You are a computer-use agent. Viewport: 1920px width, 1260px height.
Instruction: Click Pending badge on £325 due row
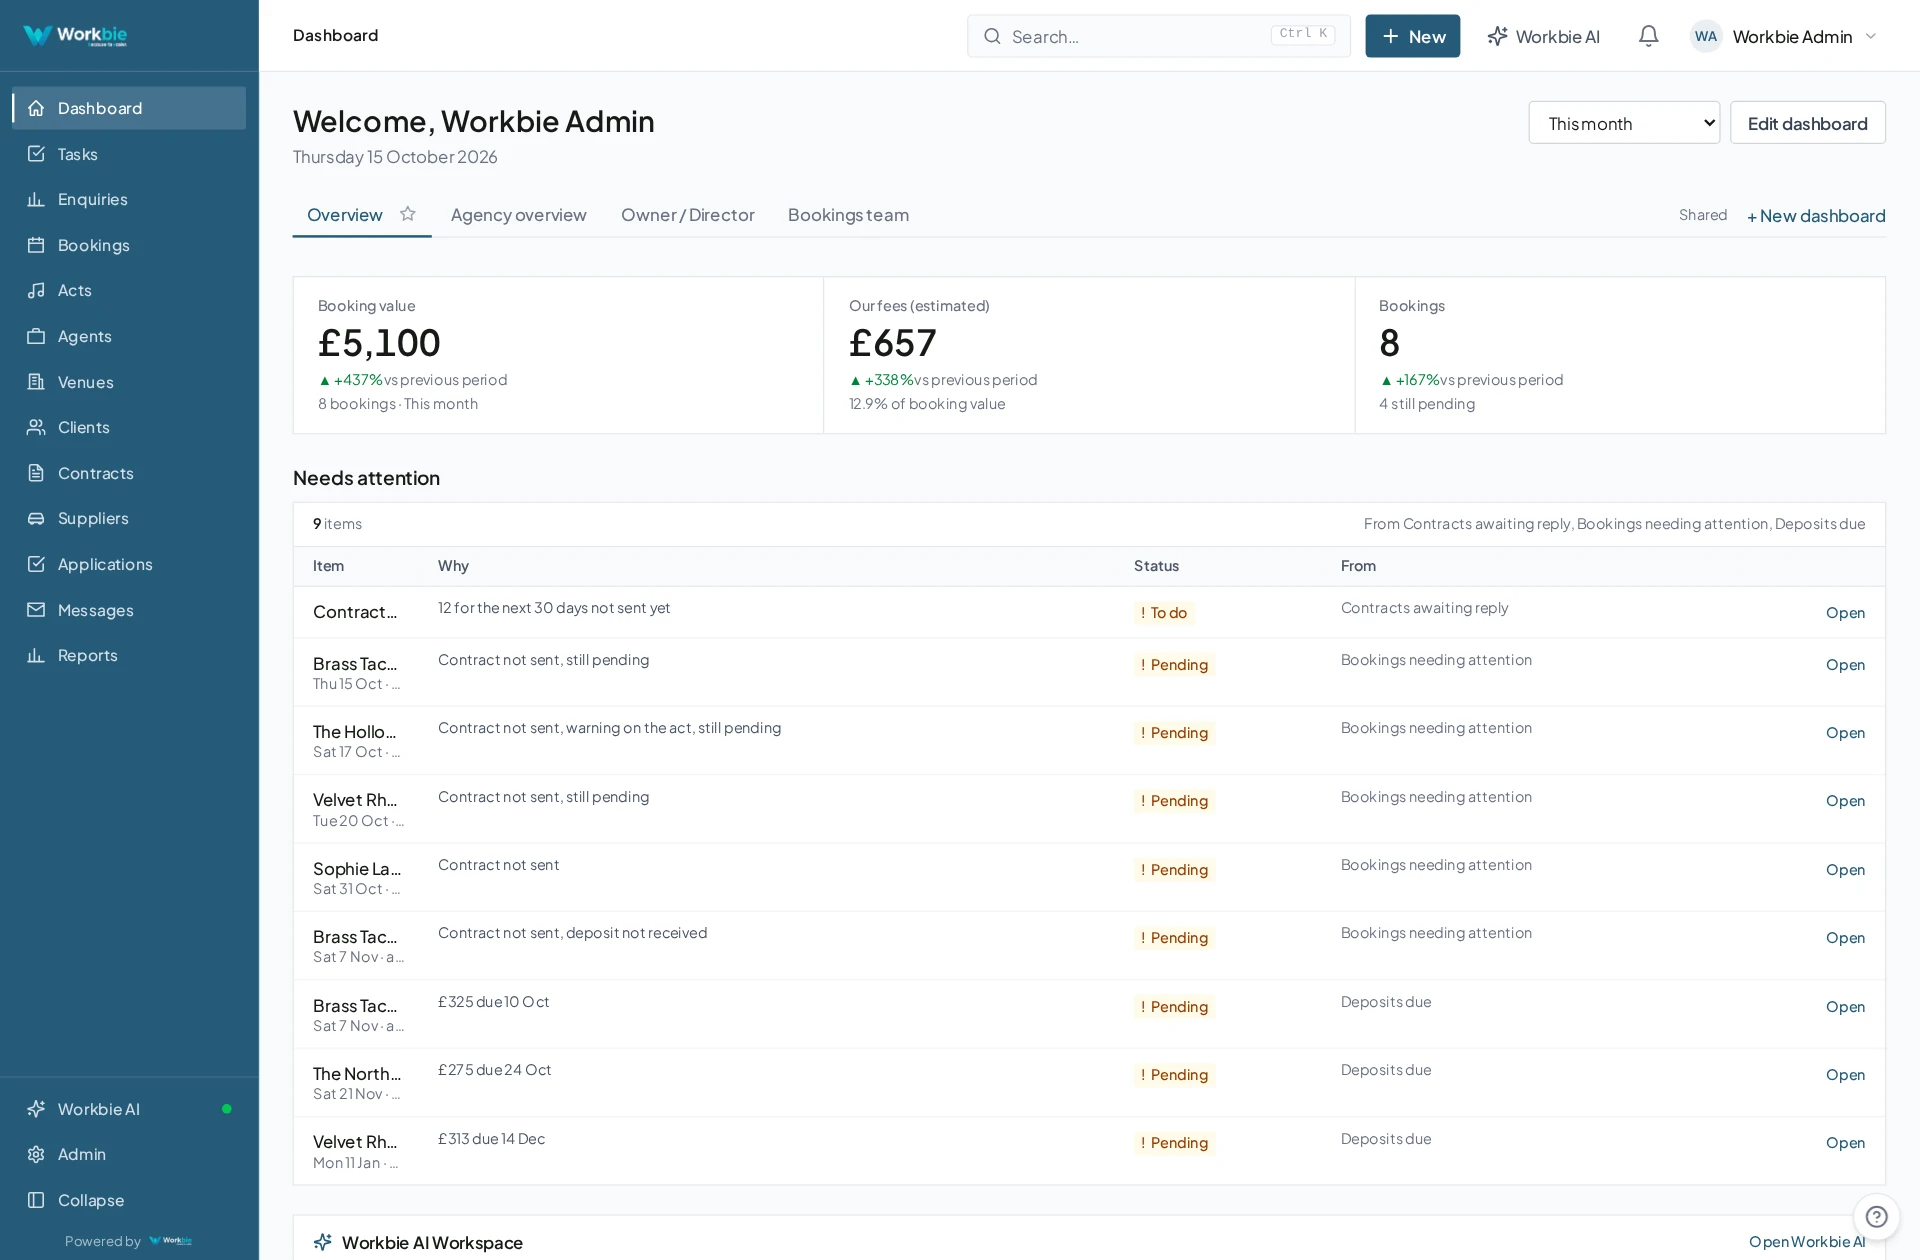pyautogui.click(x=1174, y=1007)
